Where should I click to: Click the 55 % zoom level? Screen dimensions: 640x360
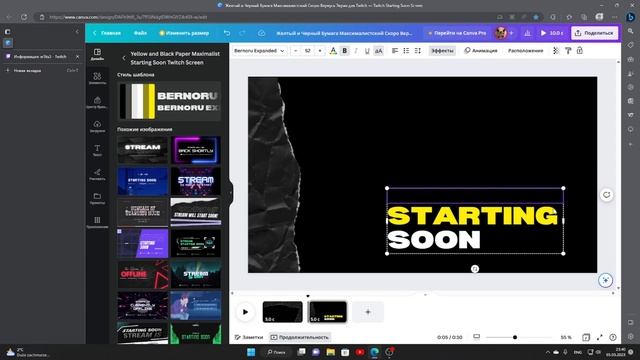[x=566, y=337]
